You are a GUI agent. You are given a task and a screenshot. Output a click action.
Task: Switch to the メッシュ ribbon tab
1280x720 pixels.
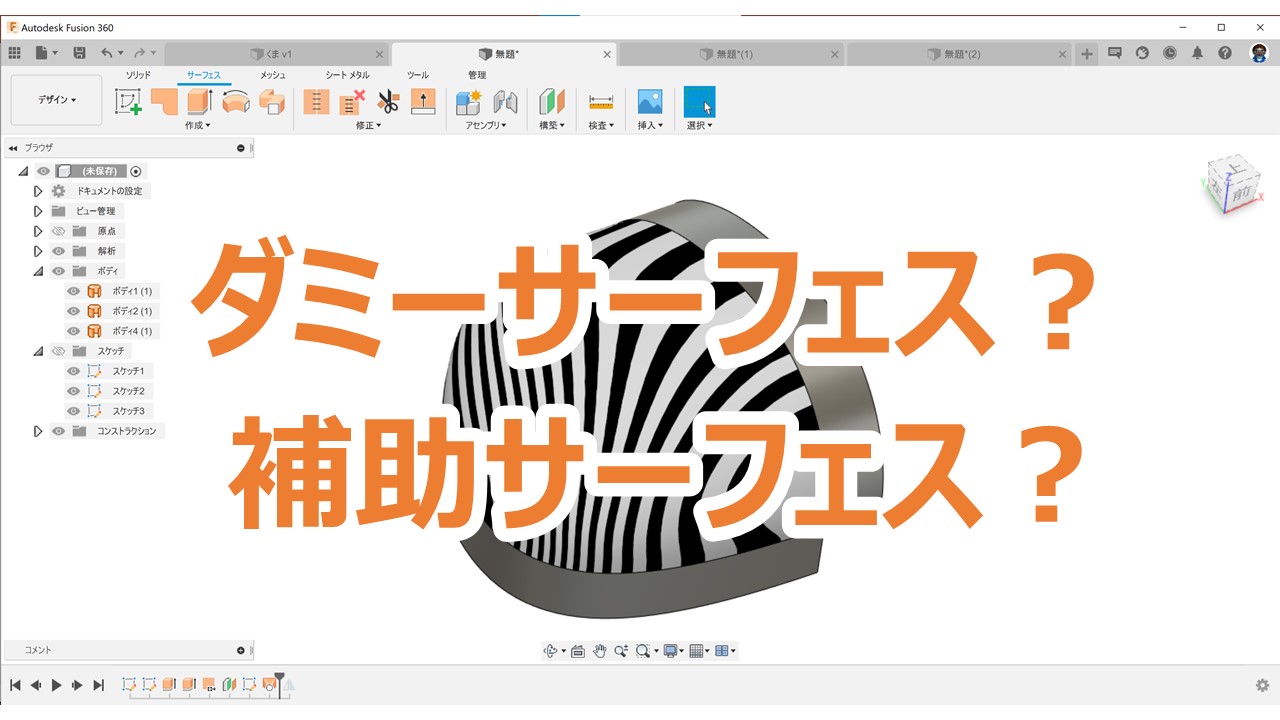tap(270, 74)
